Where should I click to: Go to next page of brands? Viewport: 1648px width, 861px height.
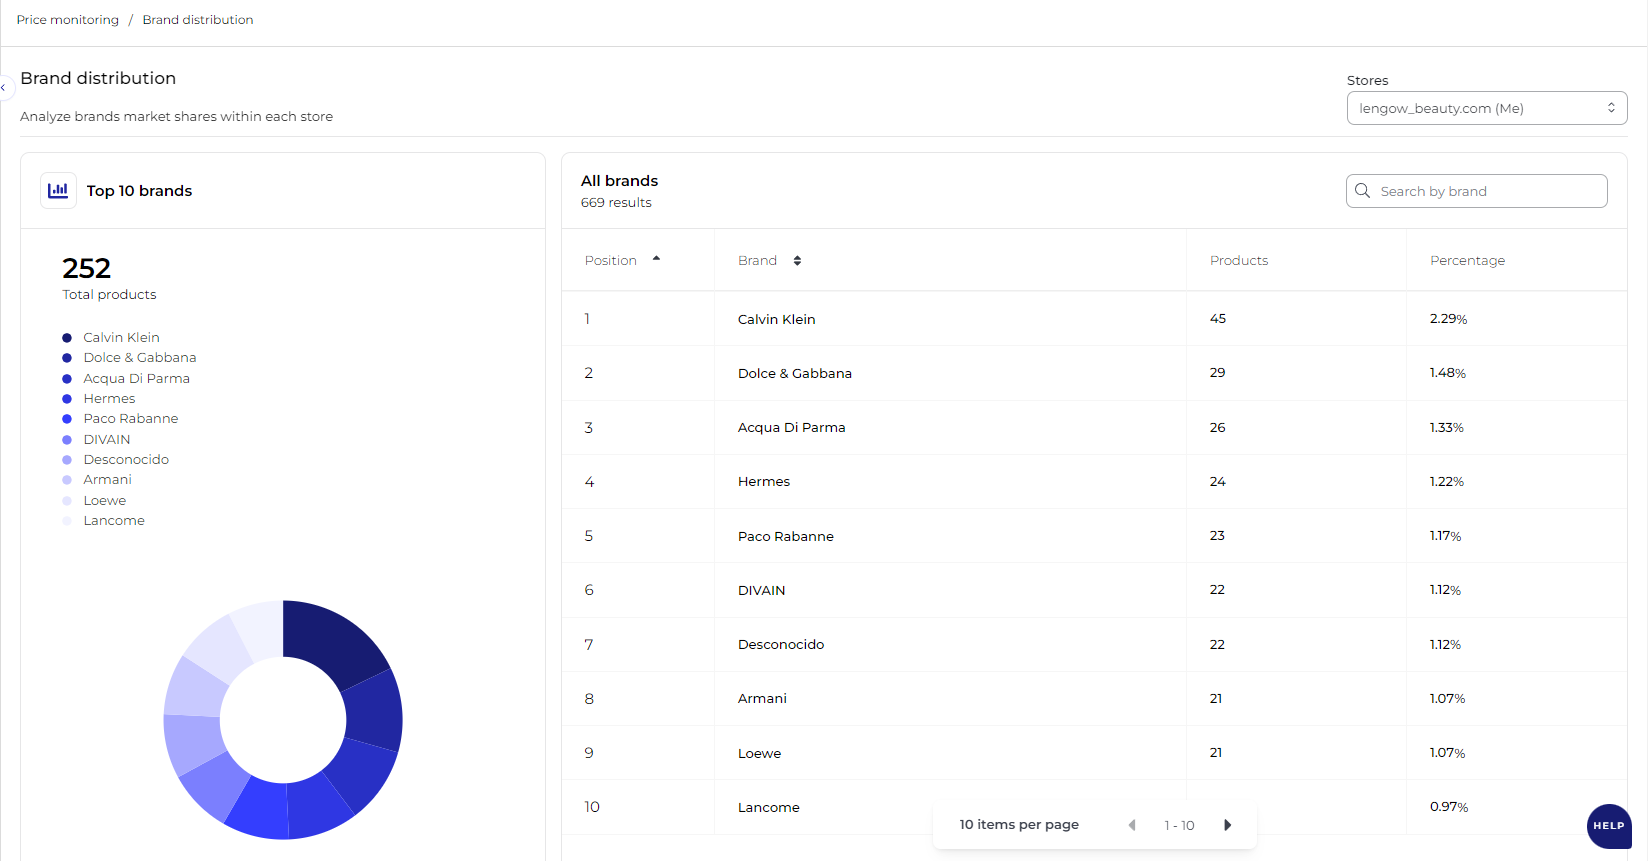coord(1227,825)
